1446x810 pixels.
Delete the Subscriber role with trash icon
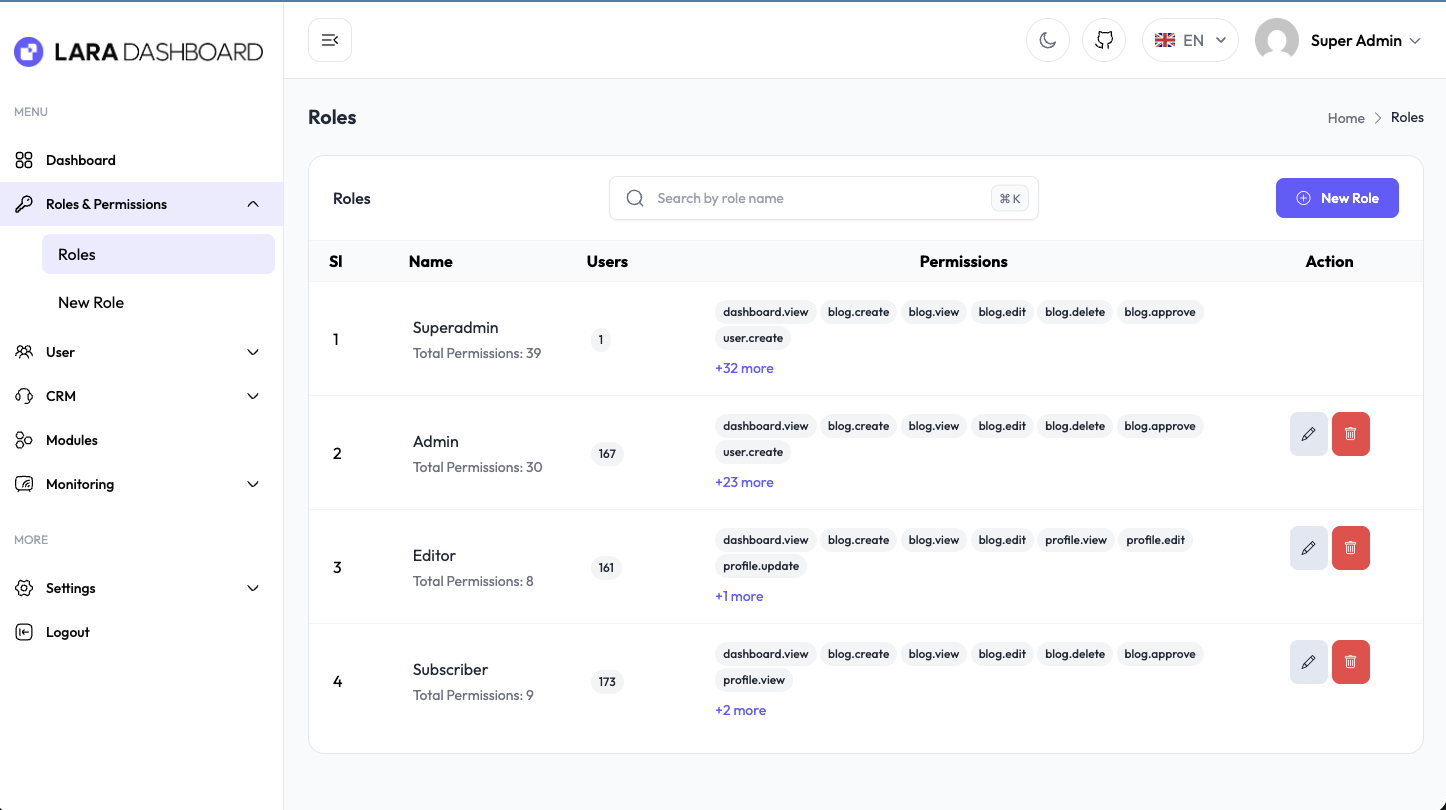tap(1350, 662)
